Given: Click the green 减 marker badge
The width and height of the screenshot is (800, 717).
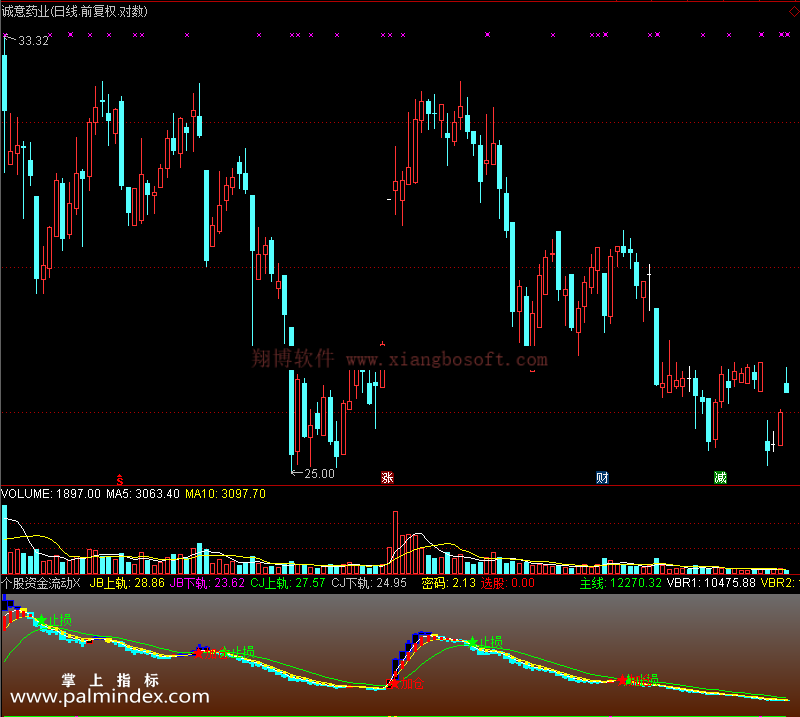Looking at the screenshot, I should (720, 478).
